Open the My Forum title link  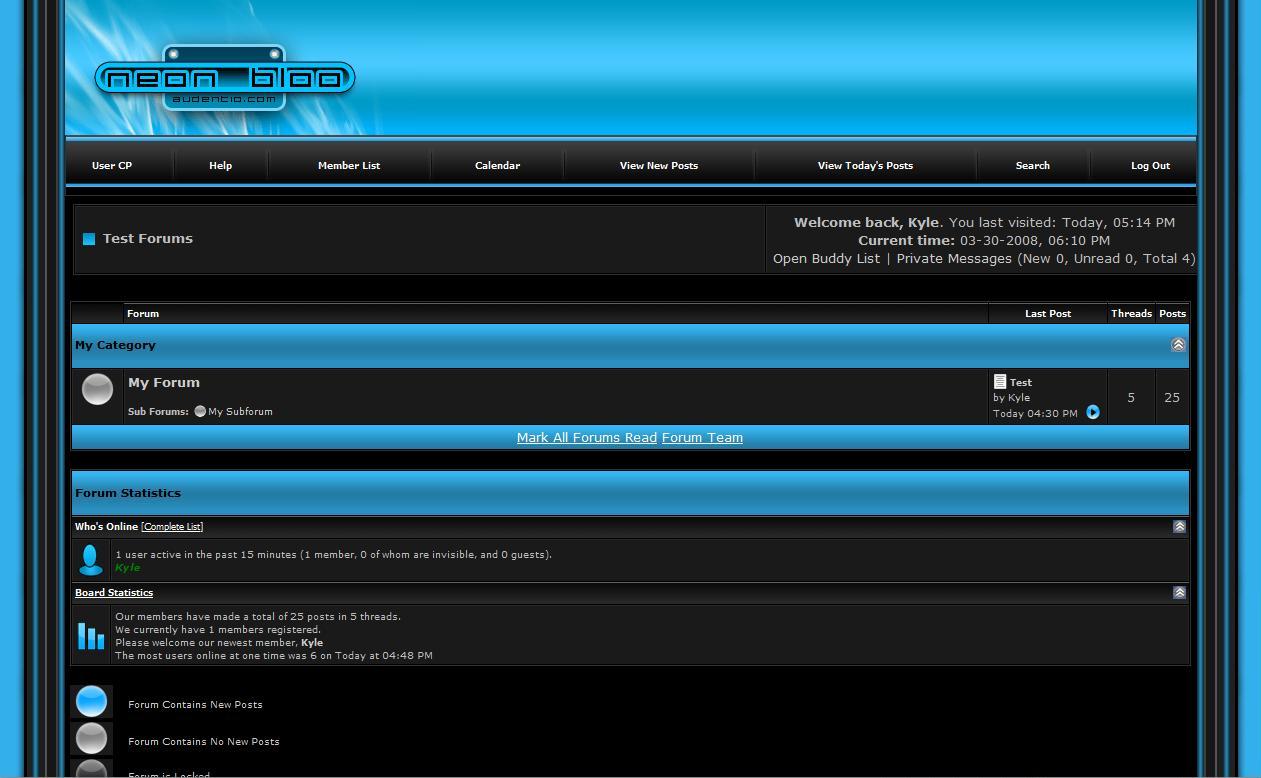[x=164, y=383]
